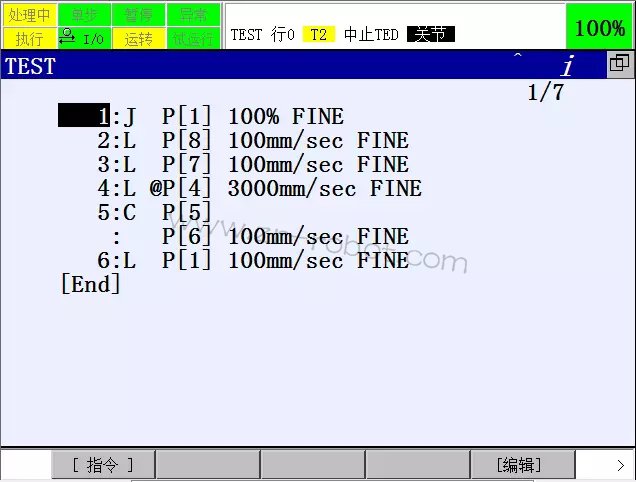Click the 异常 fault indicator
Image resolution: width=636 pixels, height=482 pixels.
(x=193, y=15)
